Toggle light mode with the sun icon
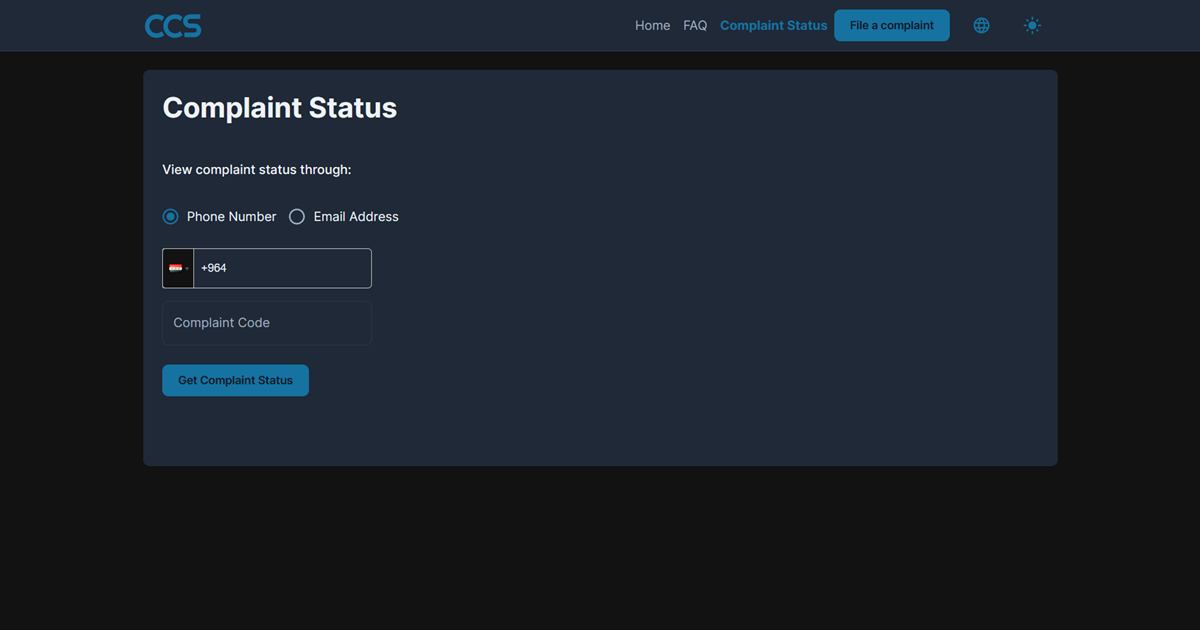The width and height of the screenshot is (1200, 630). click(1033, 26)
